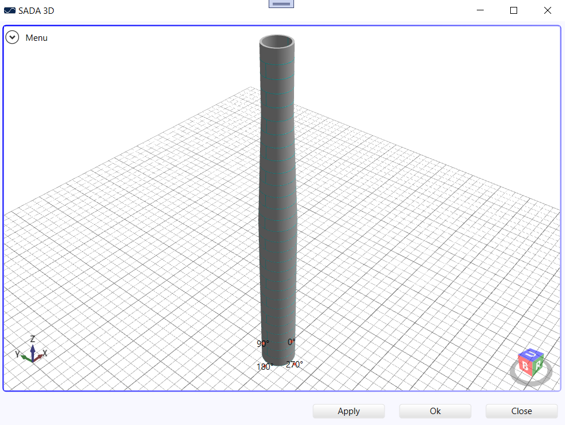Expand the Menu chevron
Image resolution: width=565 pixels, height=425 pixels.
(x=12, y=37)
